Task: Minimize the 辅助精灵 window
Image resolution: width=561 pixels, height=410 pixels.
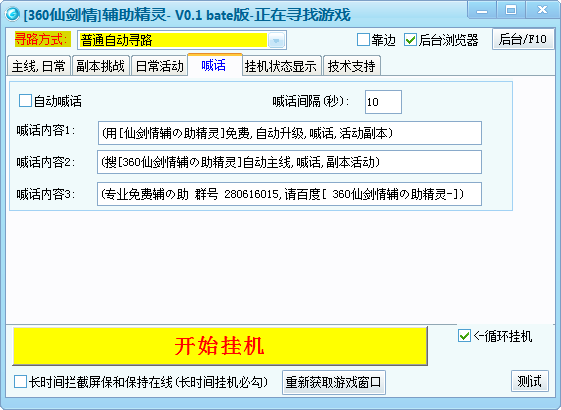Action: (x=482, y=10)
